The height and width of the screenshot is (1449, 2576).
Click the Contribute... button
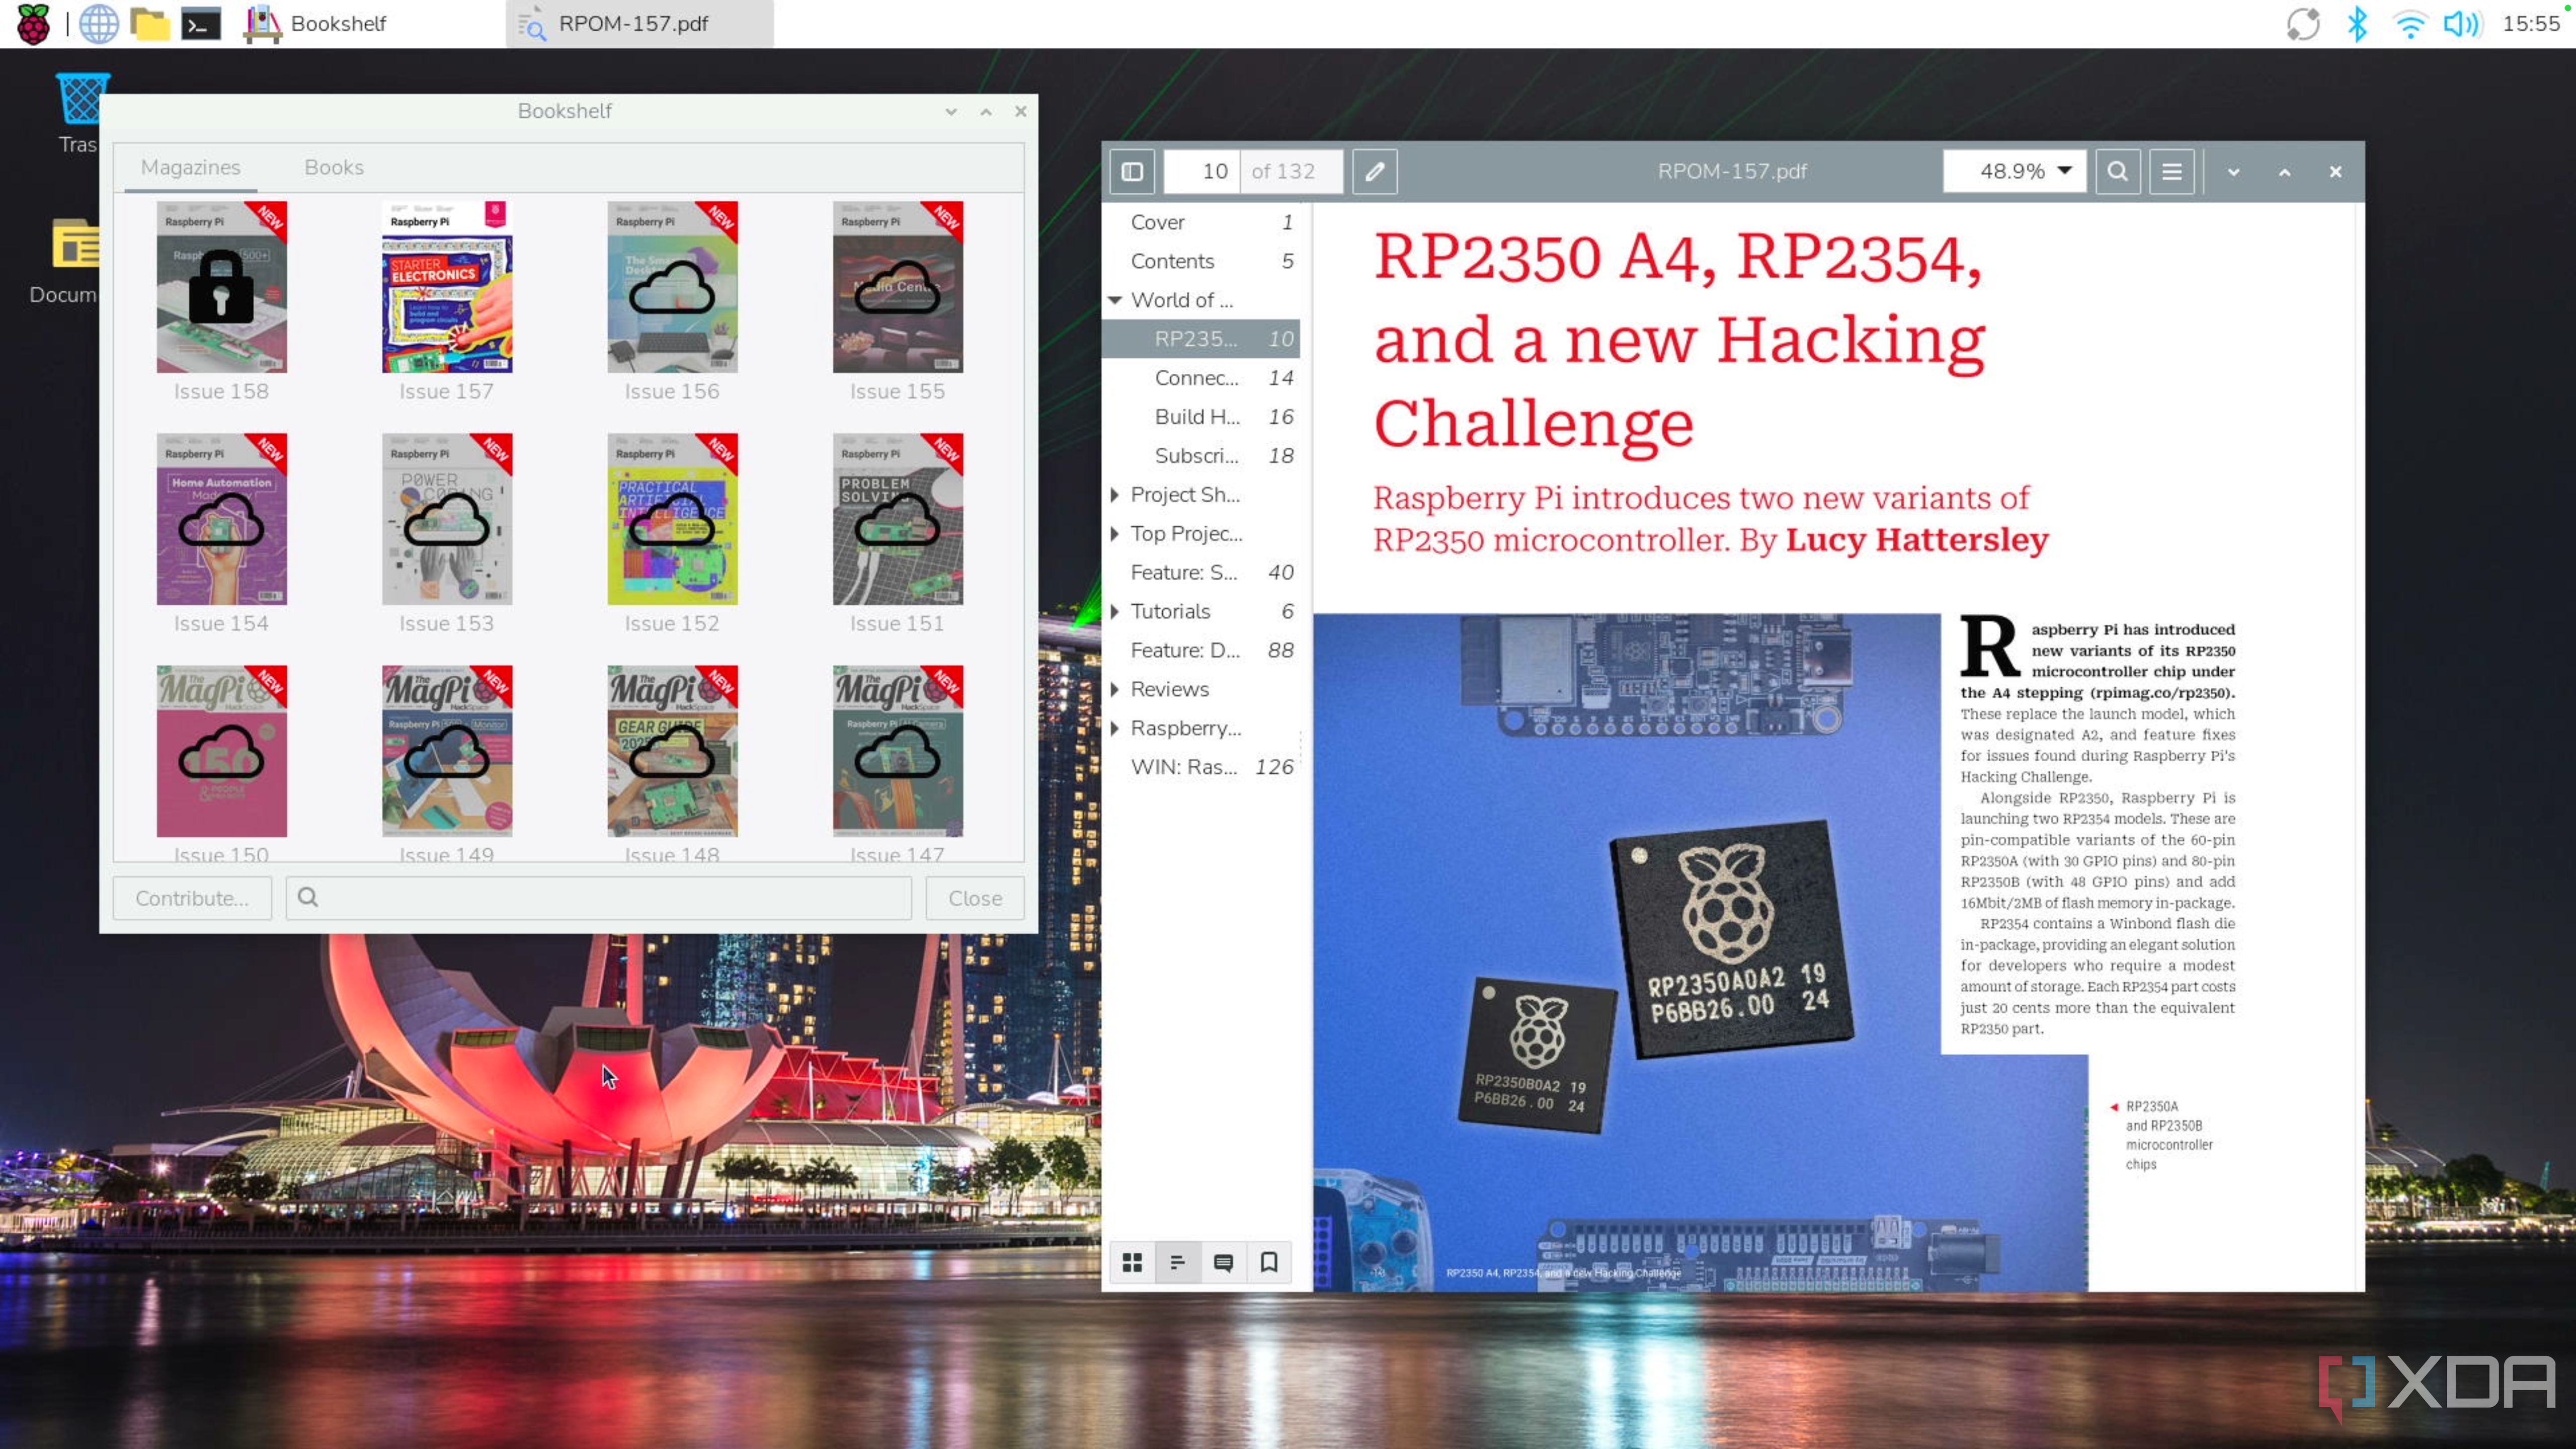pyautogui.click(x=192, y=898)
